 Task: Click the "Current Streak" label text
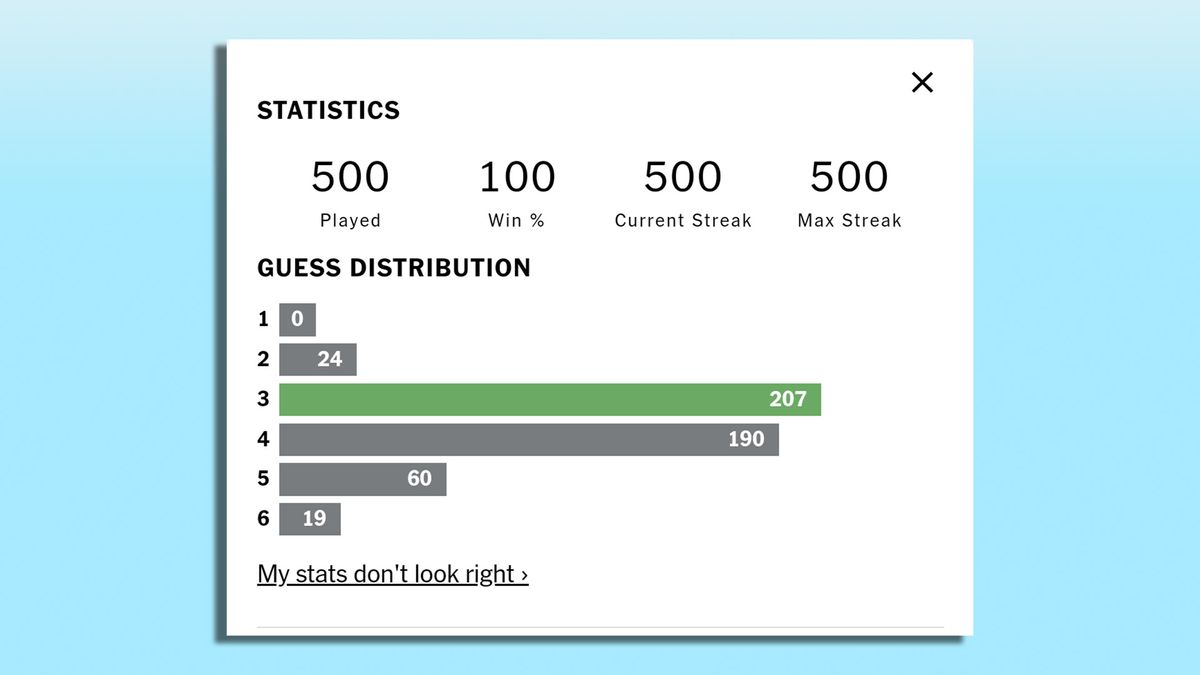(683, 221)
